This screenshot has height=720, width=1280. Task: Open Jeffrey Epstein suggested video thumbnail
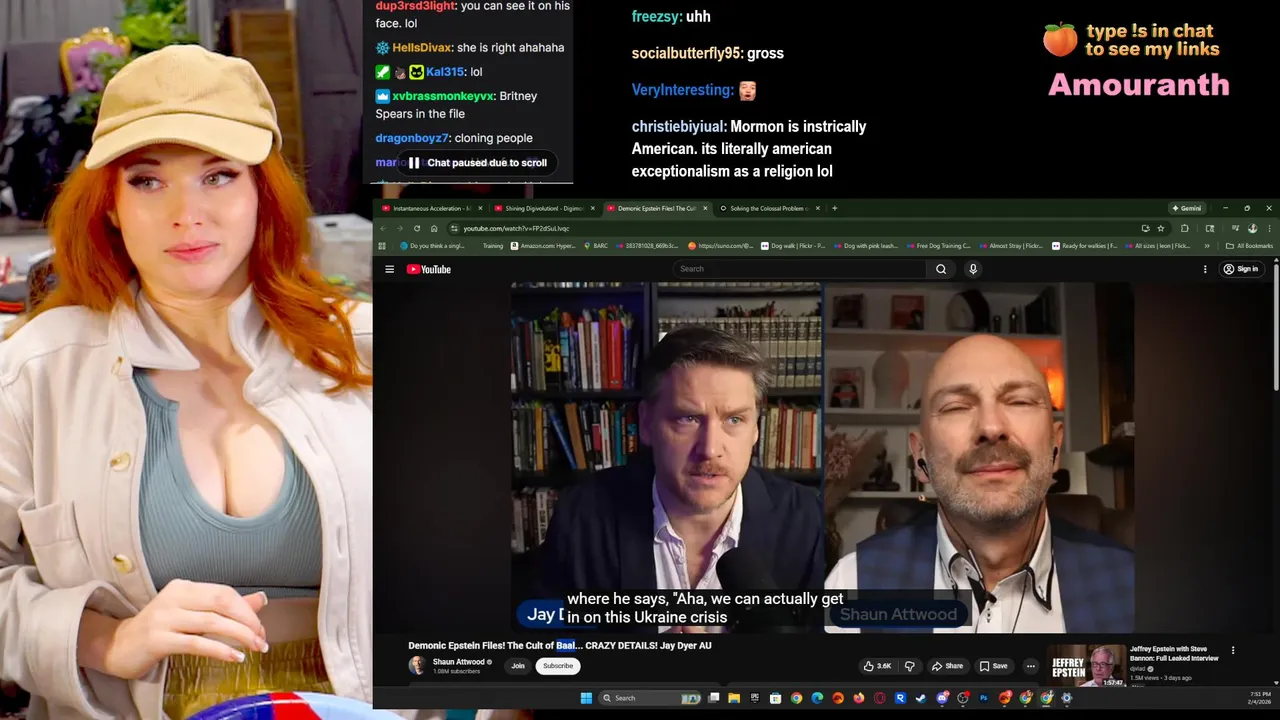(x=1086, y=665)
